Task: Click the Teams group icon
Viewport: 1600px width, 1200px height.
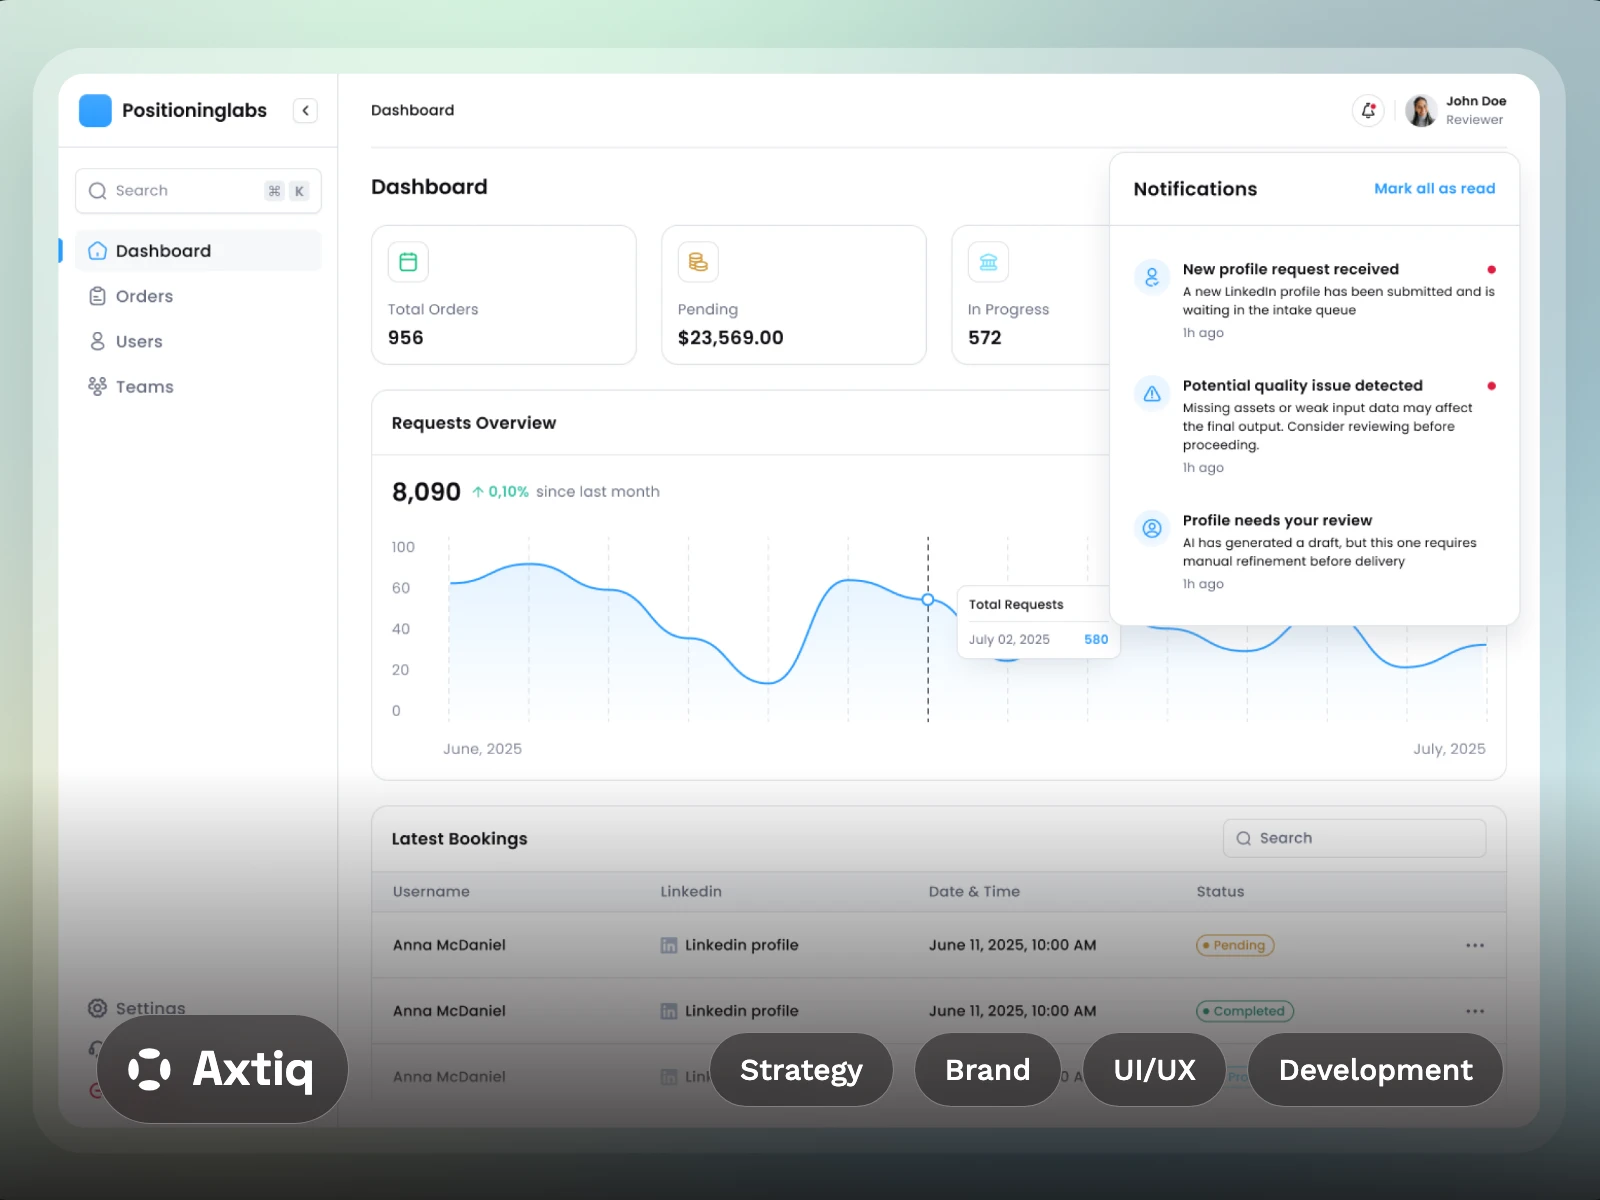Action: [97, 386]
